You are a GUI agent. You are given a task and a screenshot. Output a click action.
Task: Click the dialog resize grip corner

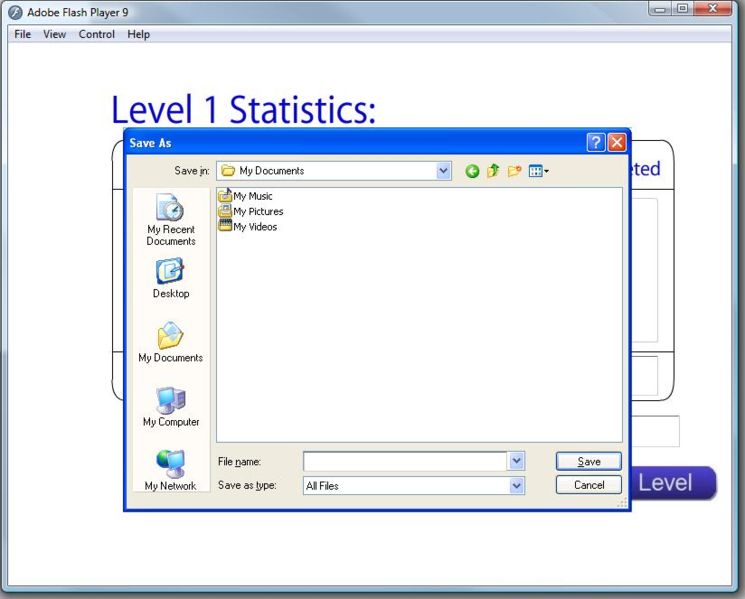tap(622, 503)
